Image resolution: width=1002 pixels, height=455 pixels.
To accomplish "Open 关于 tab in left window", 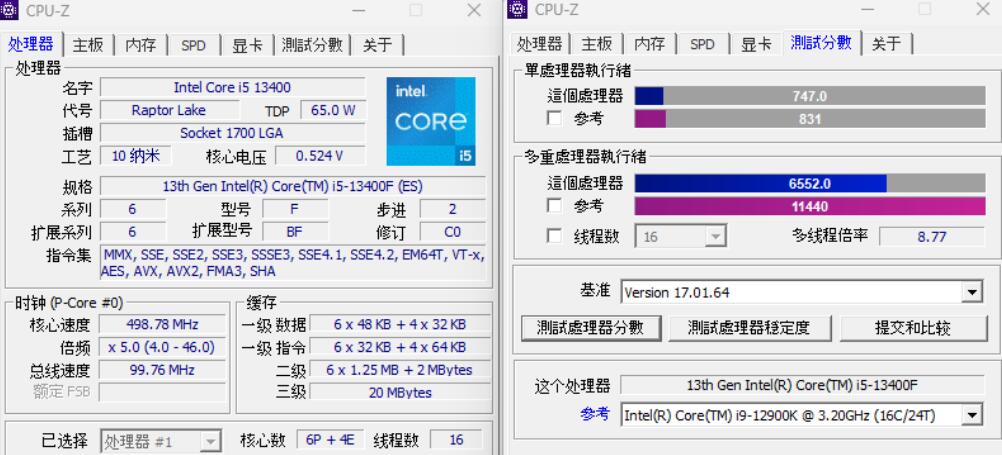I will tap(378, 45).
